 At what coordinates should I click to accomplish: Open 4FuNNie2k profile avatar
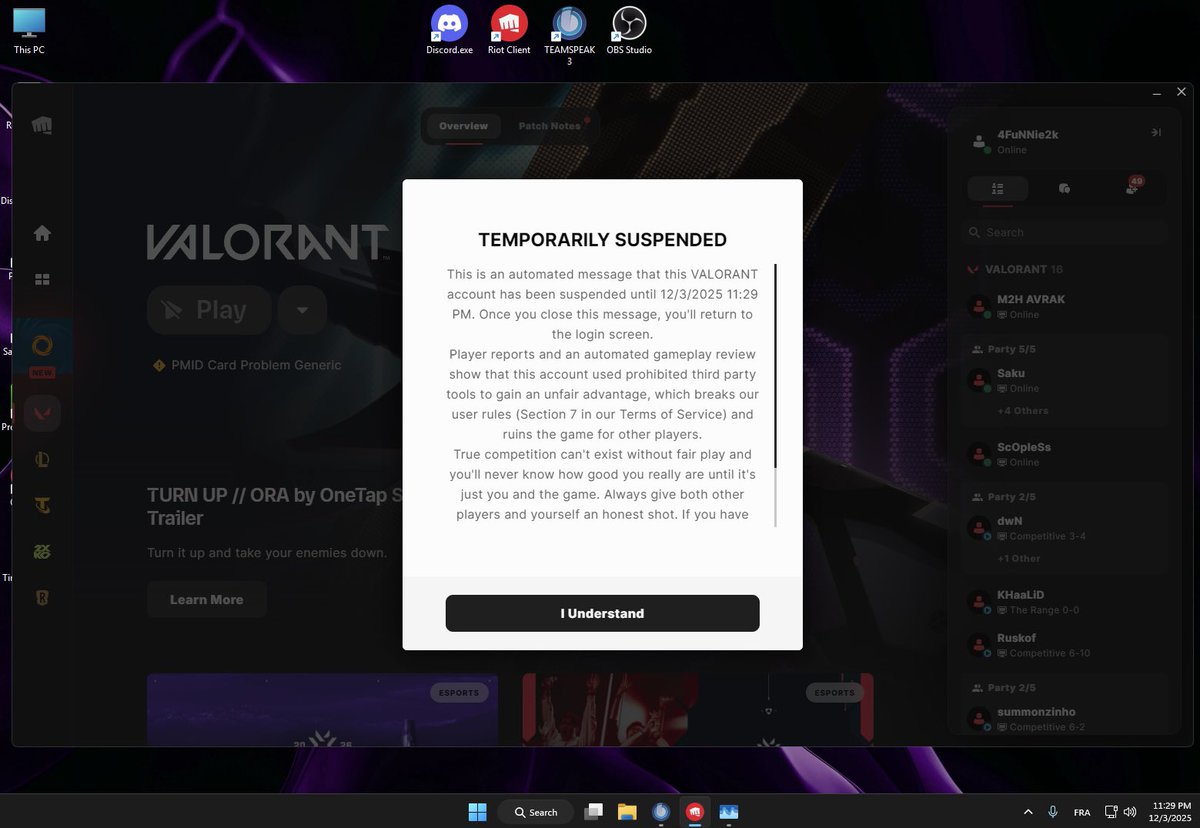point(980,141)
